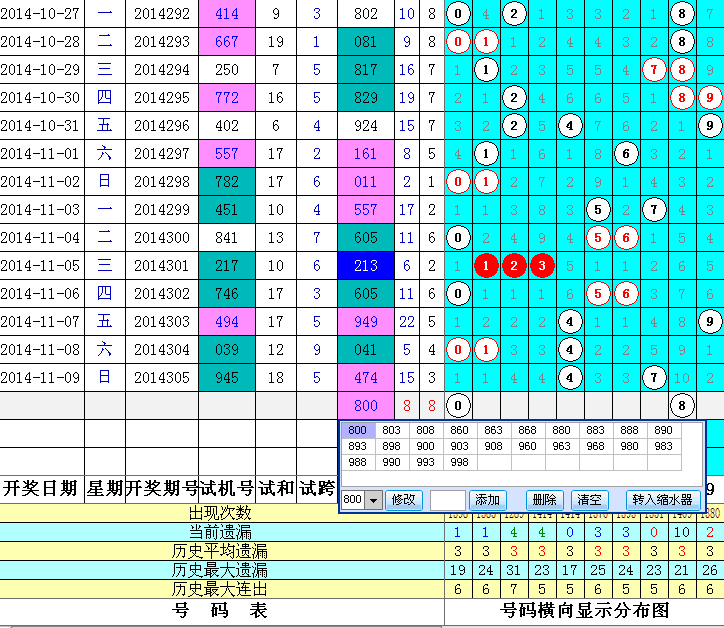Select circled 8 in the 800 prediction row
Viewport: 724px width, 628px height.
tap(681, 406)
